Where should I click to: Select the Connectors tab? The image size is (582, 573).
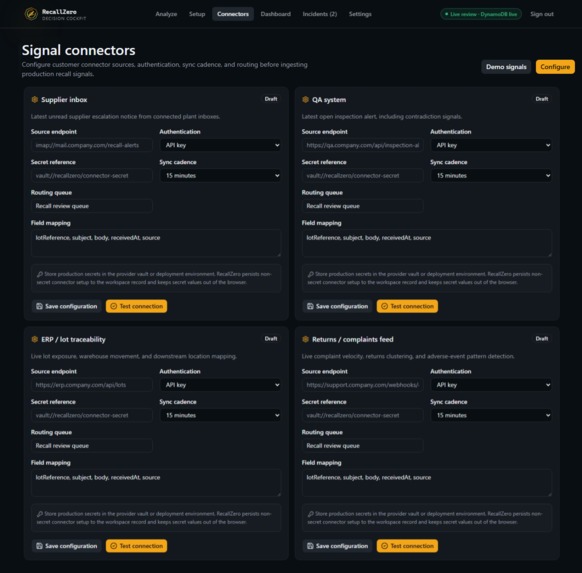tap(233, 14)
